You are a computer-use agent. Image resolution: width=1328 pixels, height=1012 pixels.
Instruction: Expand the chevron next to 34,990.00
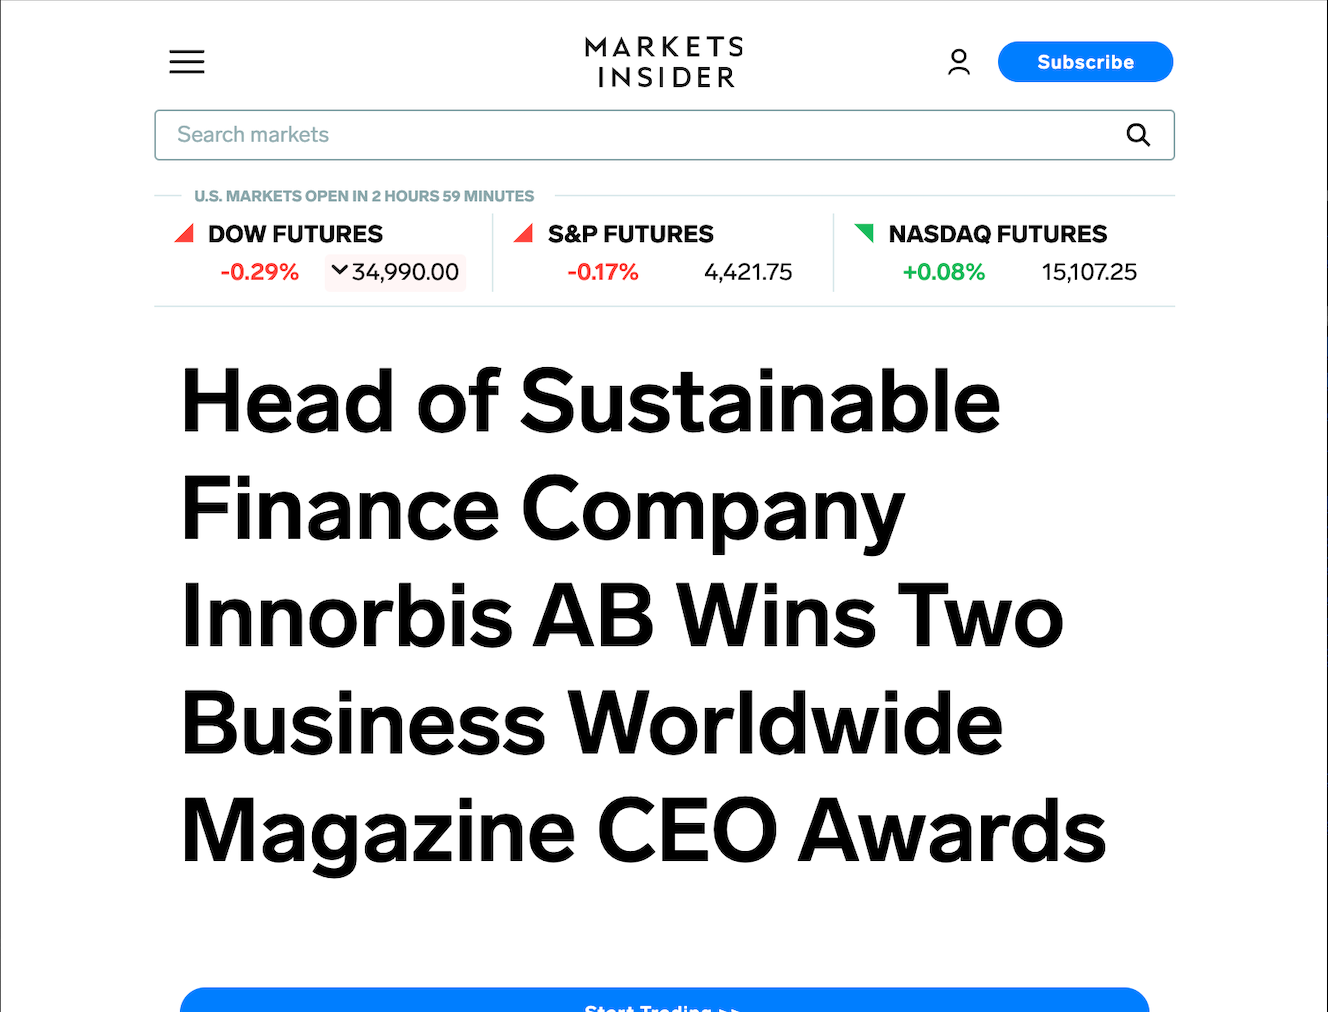[x=339, y=270]
